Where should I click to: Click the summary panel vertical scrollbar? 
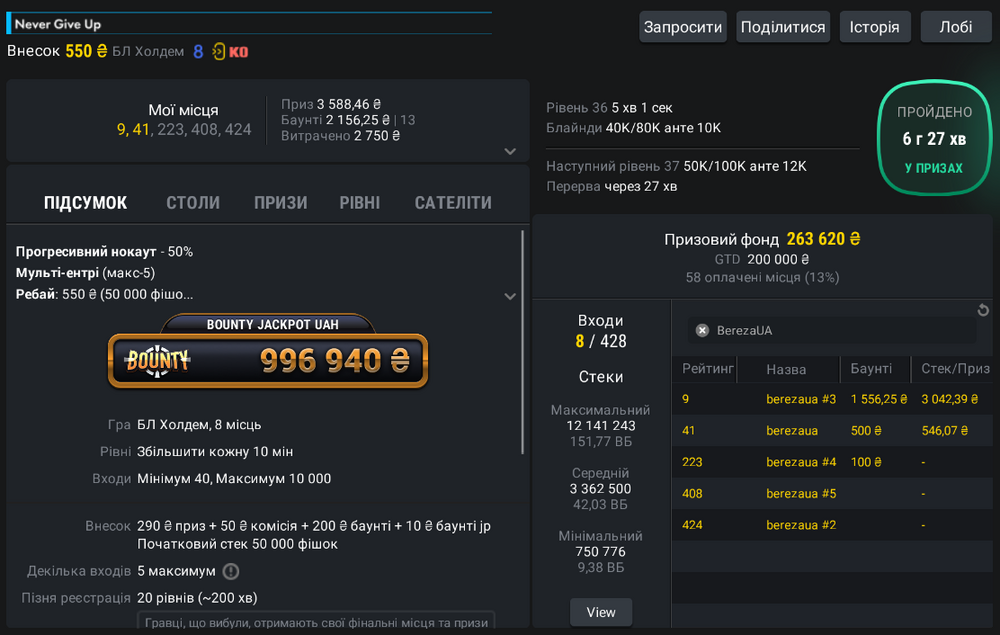[x=523, y=340]
